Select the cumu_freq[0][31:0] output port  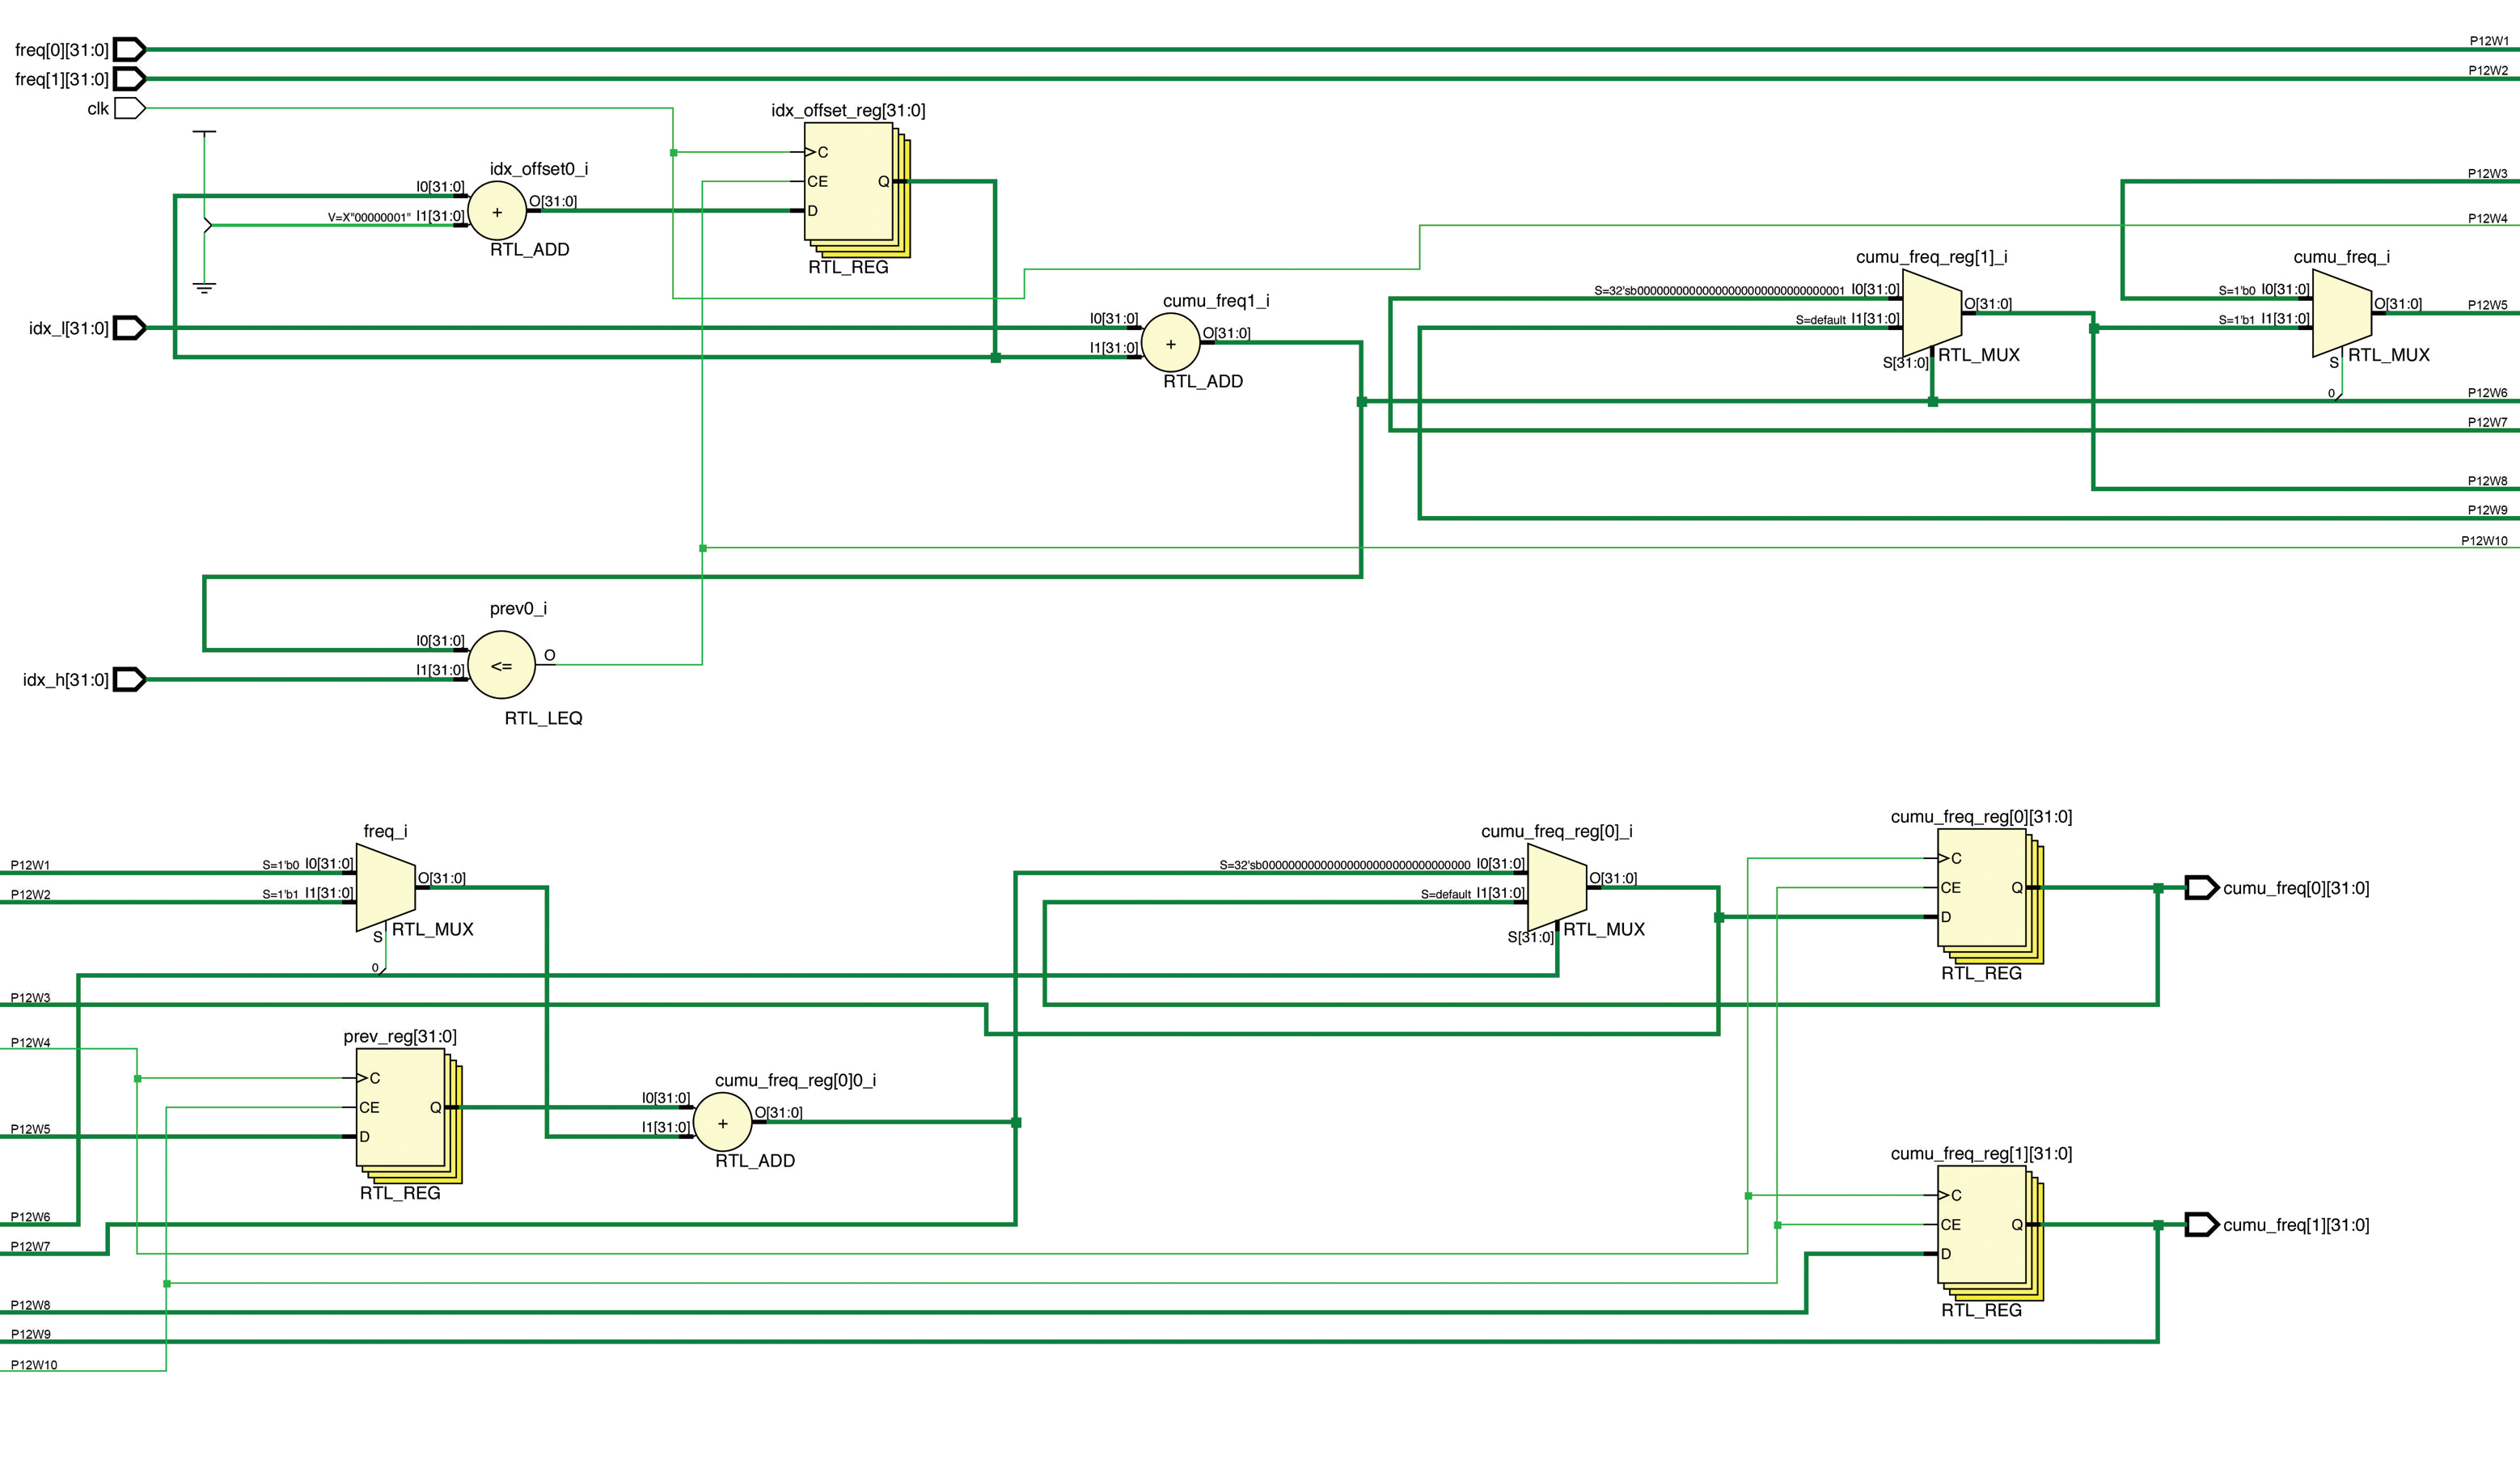tap(2201, 887)
